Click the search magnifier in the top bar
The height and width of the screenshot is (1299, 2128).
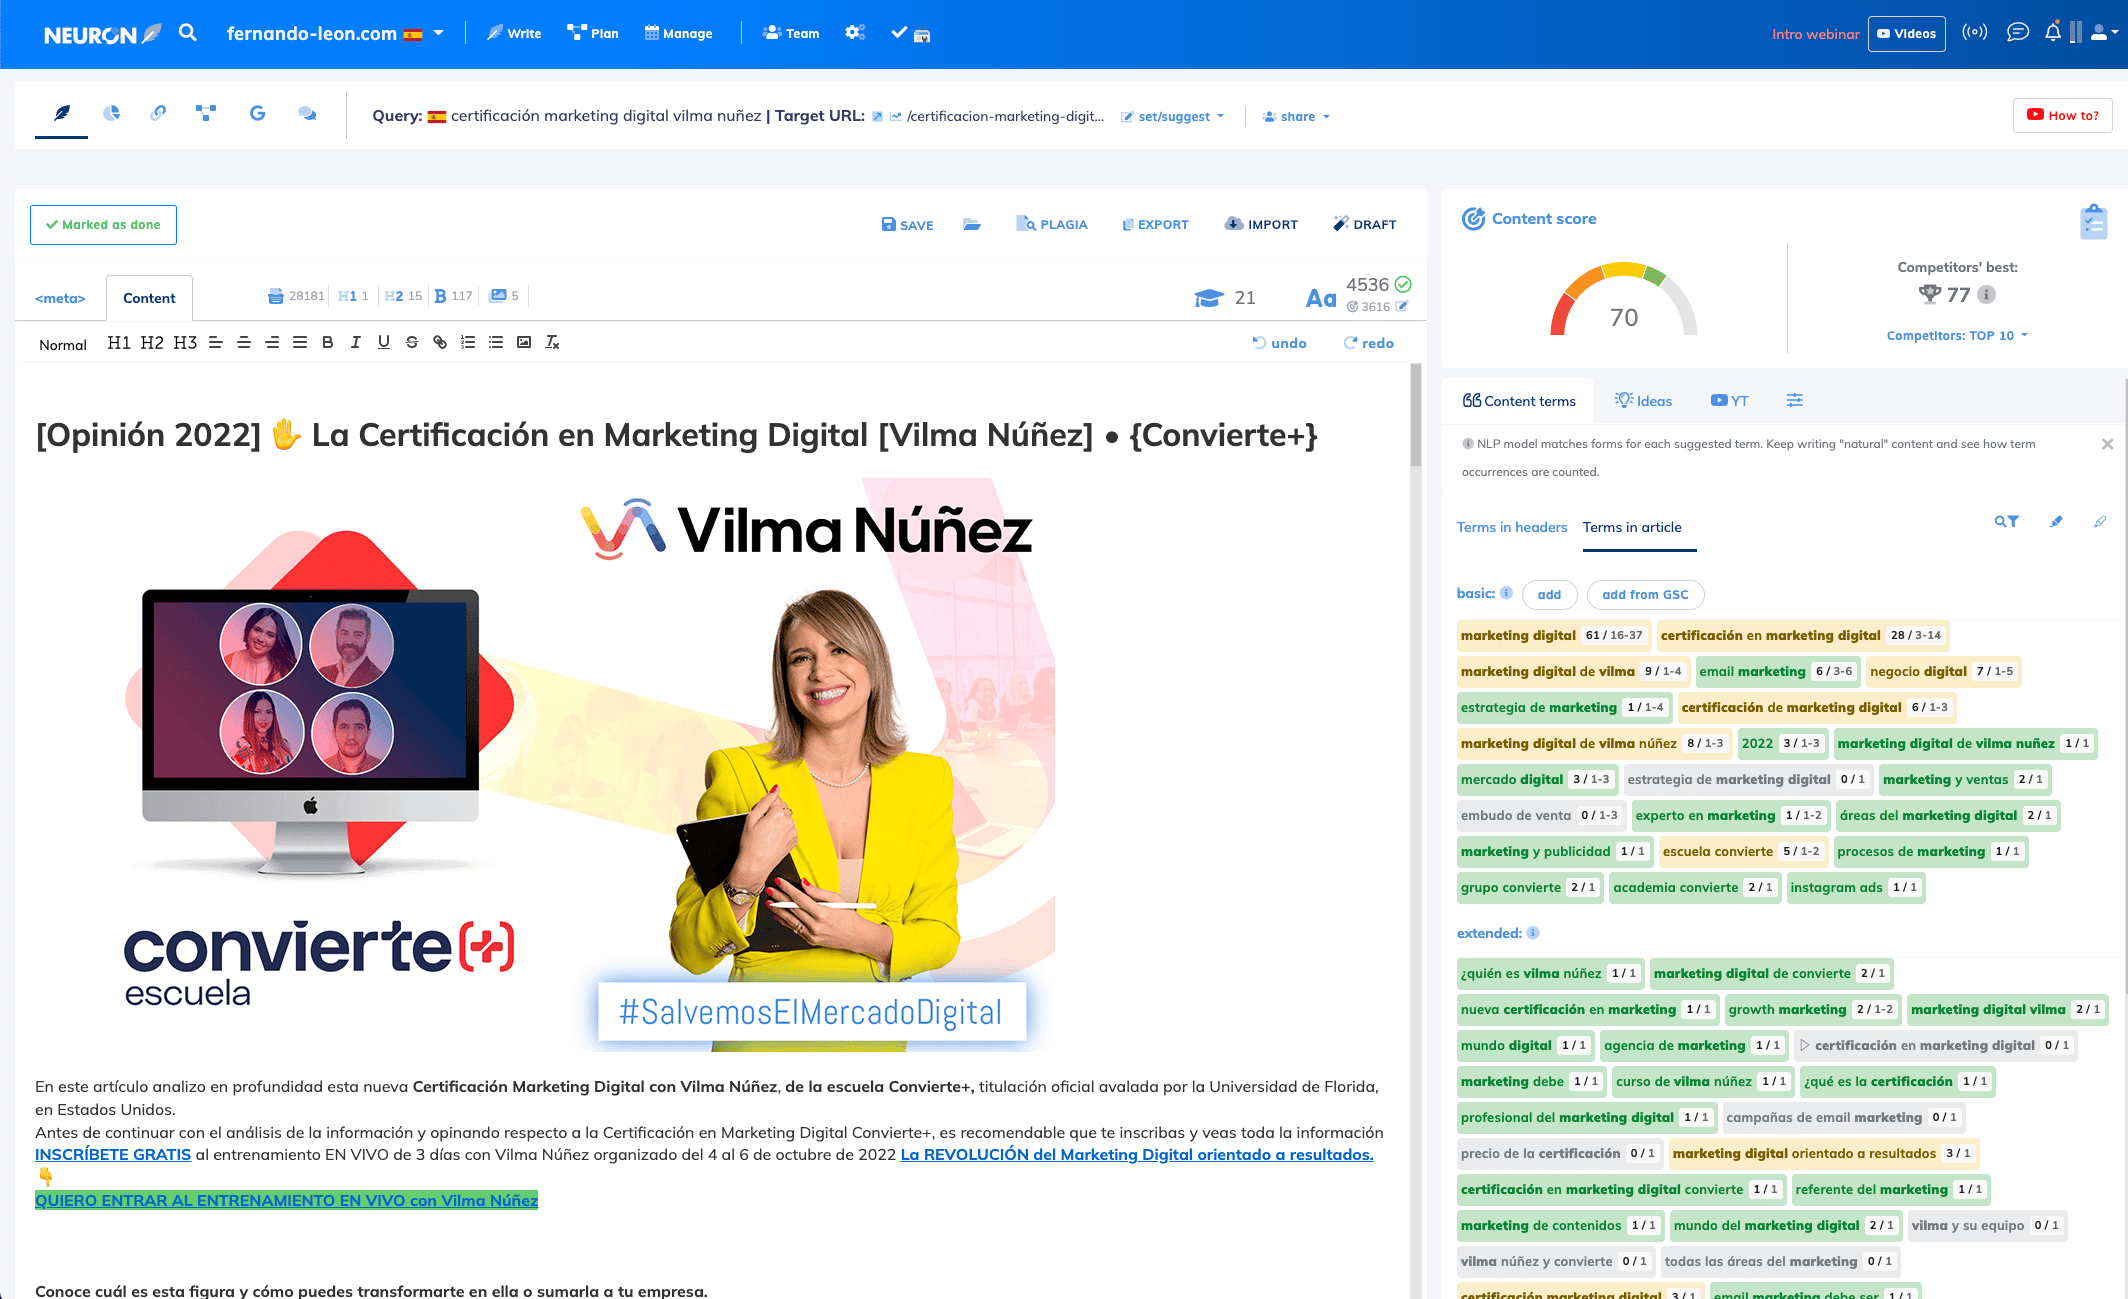[x=187, y=33]
